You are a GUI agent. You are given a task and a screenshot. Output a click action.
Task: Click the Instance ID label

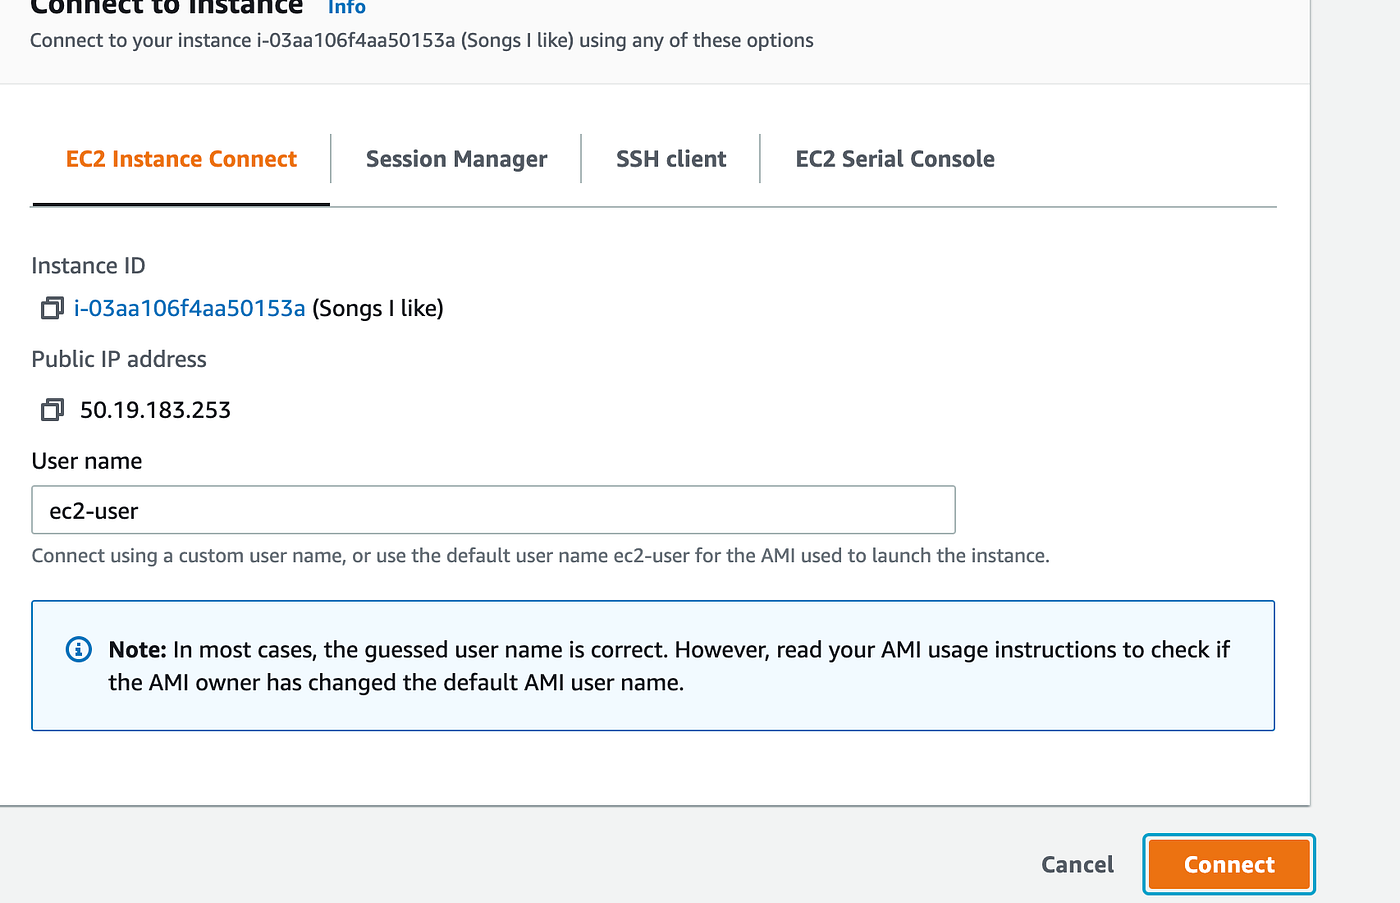tap(88, 266)
